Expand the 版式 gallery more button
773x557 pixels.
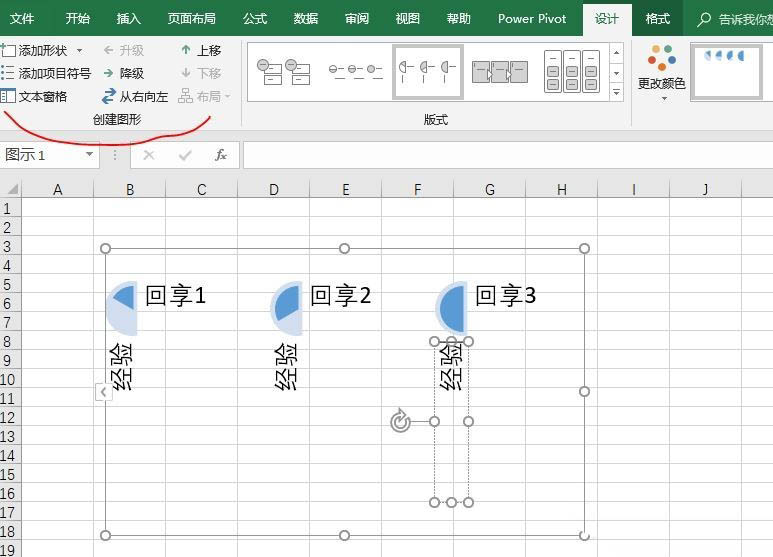click(616, 92)
